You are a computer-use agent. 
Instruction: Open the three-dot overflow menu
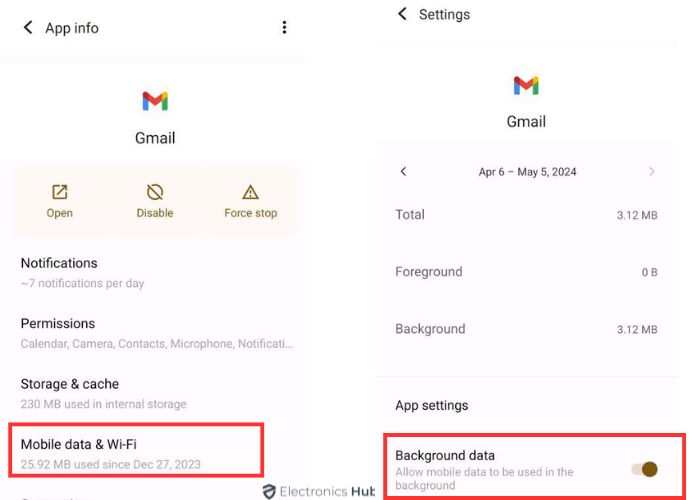pos(284,28)
